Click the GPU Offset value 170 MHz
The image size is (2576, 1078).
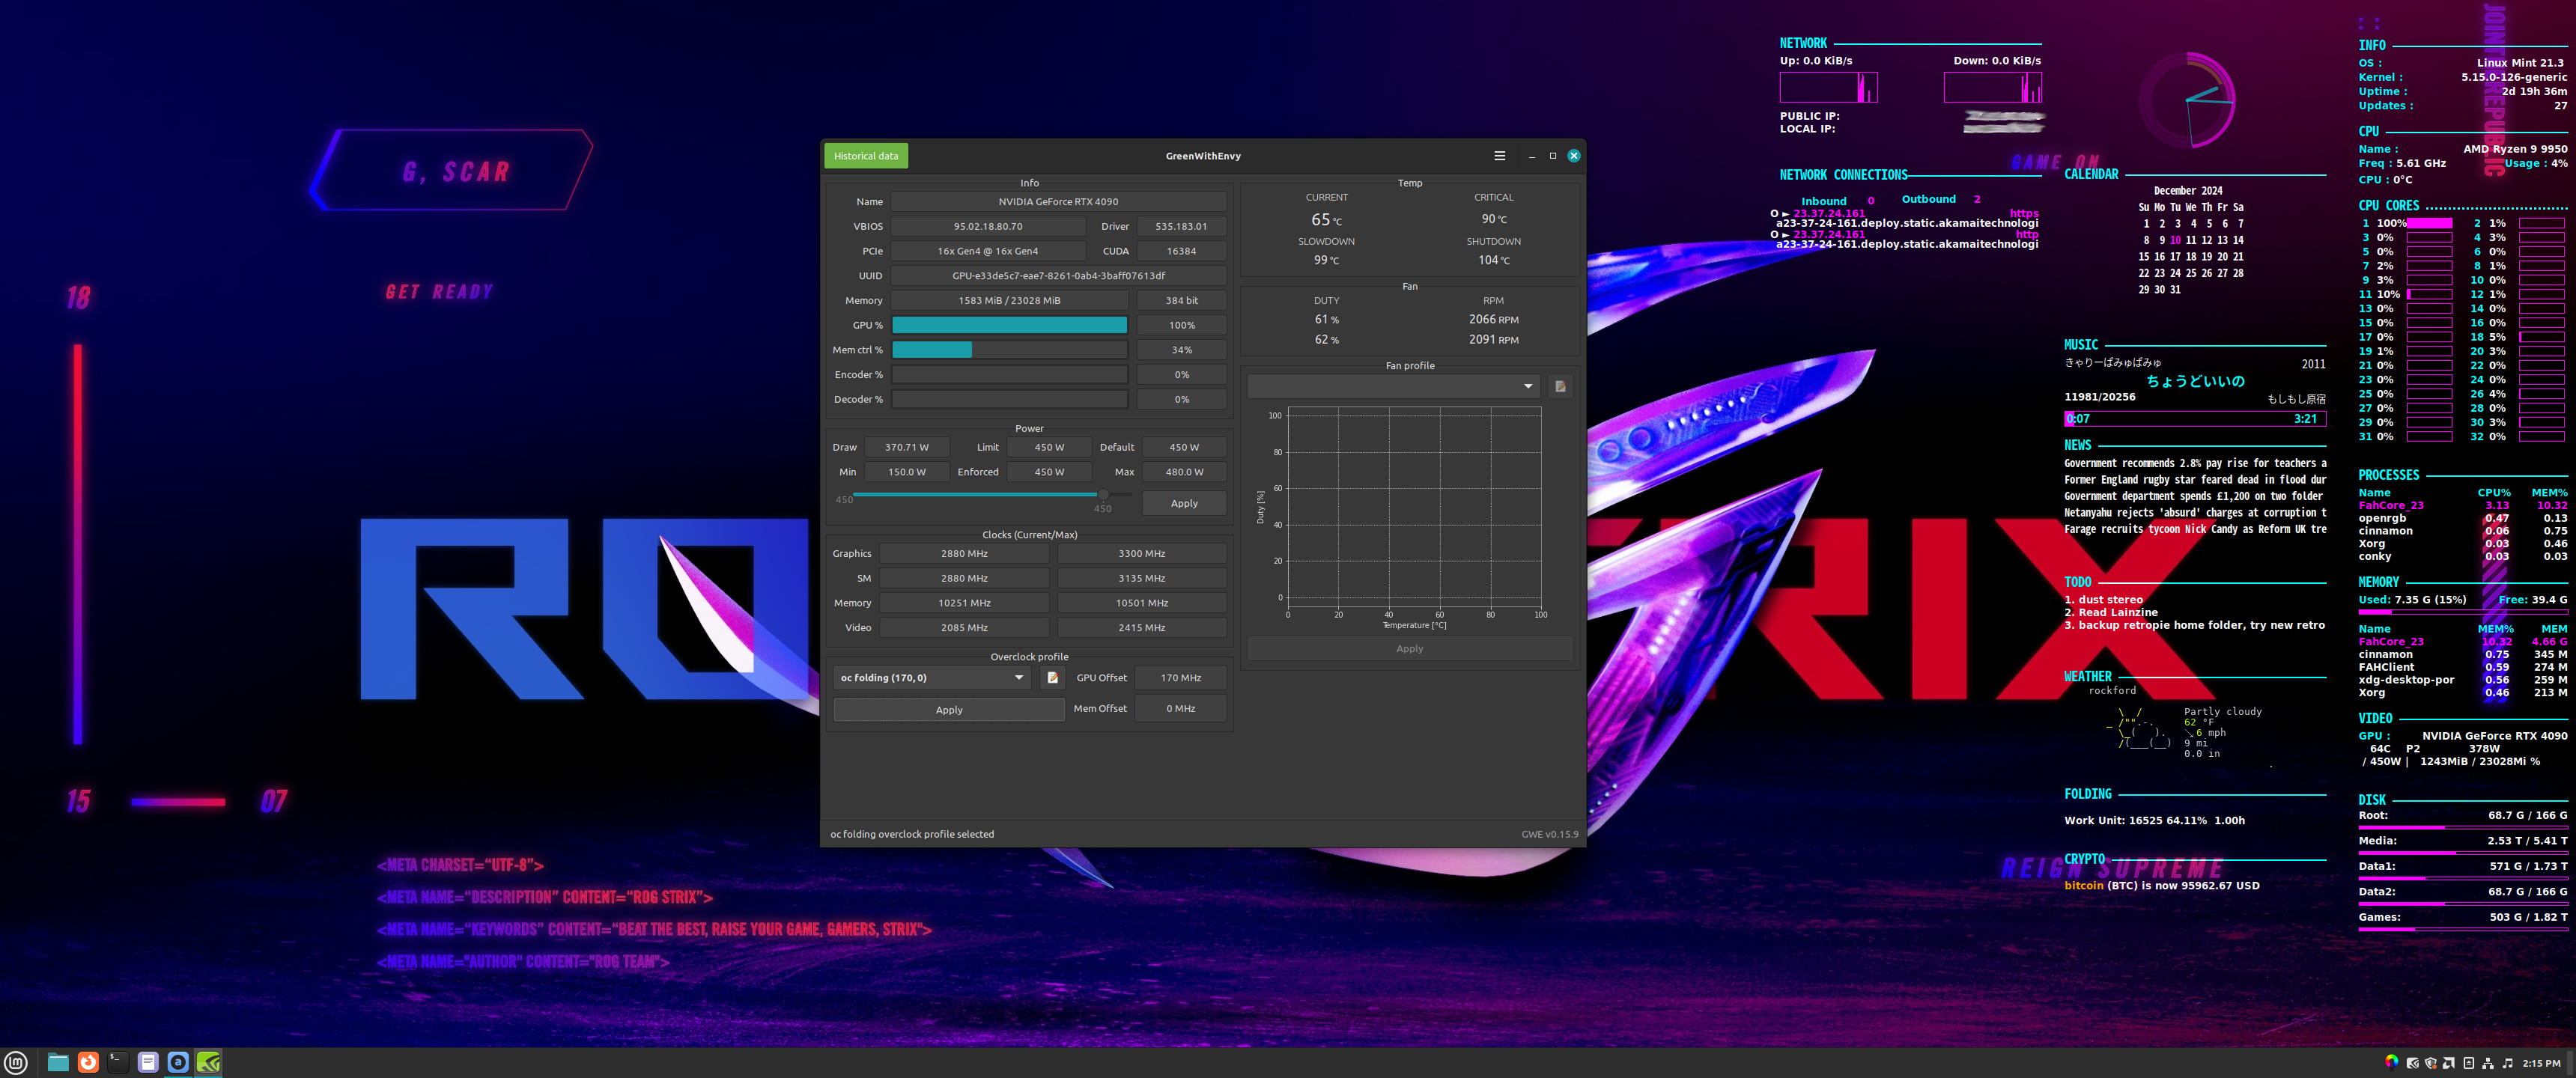[x=1181, y=678]
